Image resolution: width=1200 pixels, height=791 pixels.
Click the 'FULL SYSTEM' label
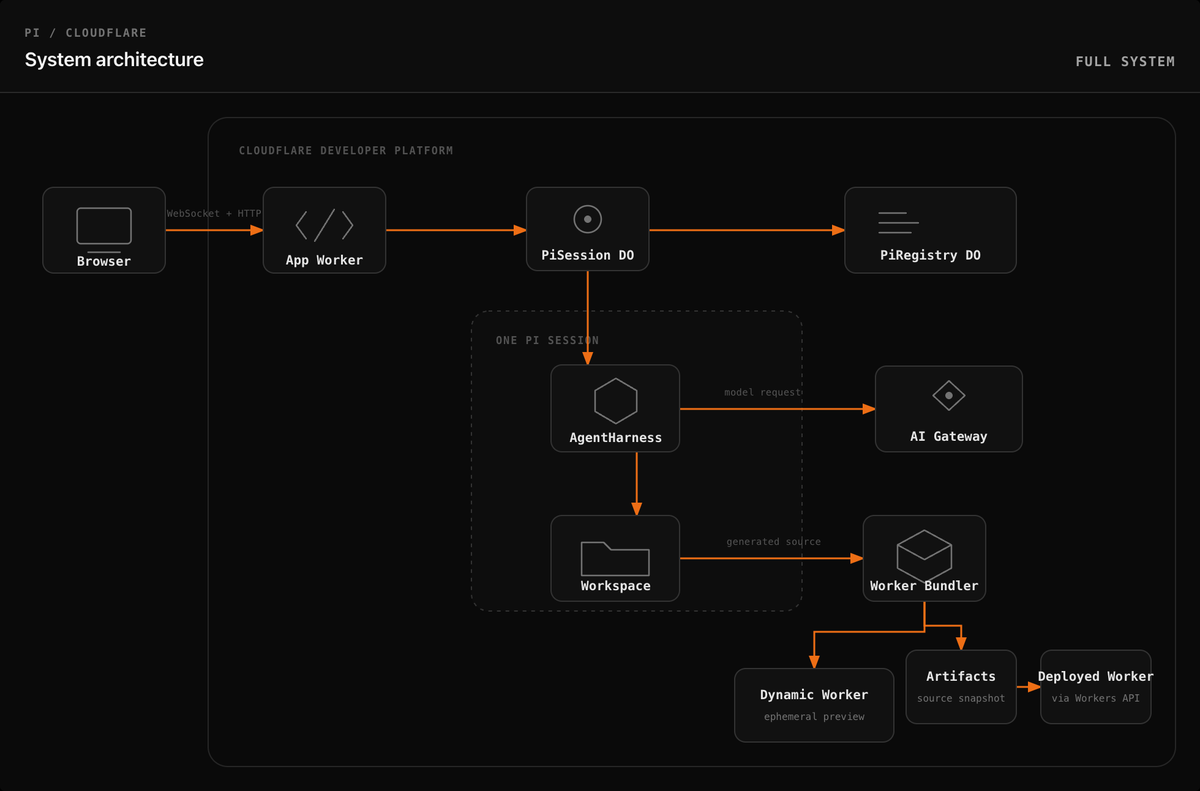point(1125,62)
